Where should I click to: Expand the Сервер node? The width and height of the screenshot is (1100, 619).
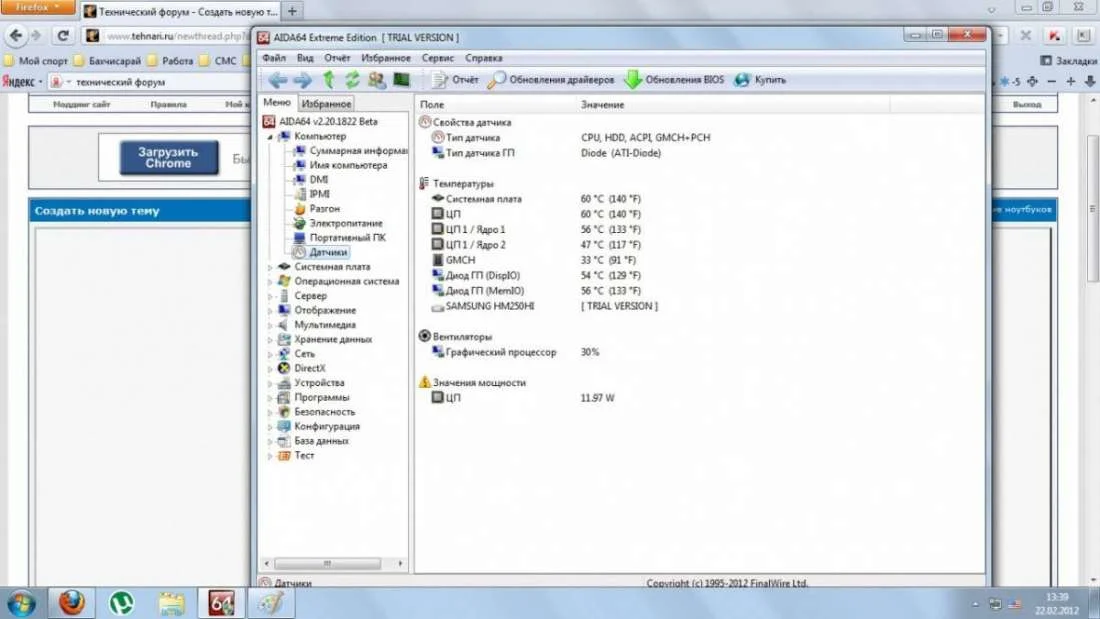tap(270, 296)
